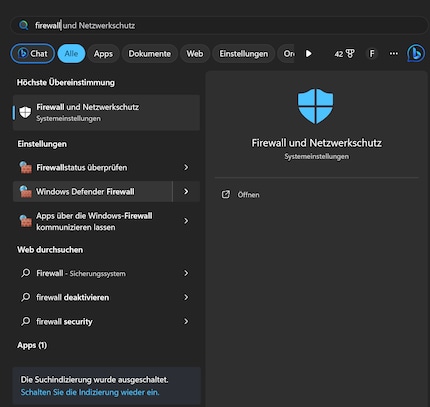Switch to the Dokumente filter tab
The width and height of the screenshot is (430, 407).
(150, 54)
